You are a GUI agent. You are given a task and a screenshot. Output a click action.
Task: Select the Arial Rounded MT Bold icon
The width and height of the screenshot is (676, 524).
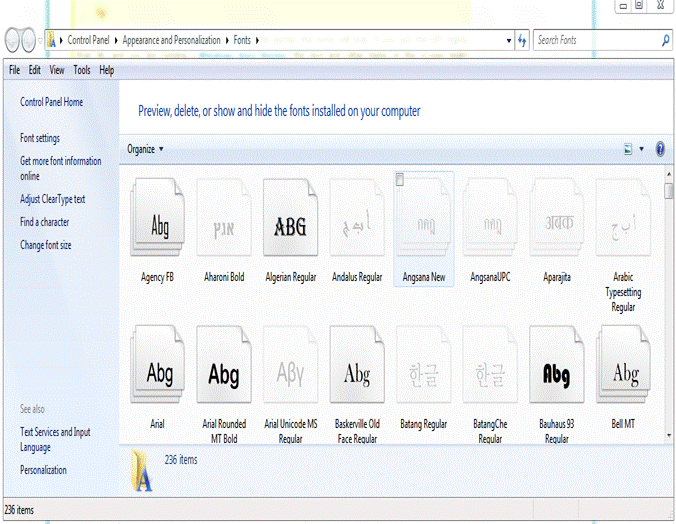[224, 364]
